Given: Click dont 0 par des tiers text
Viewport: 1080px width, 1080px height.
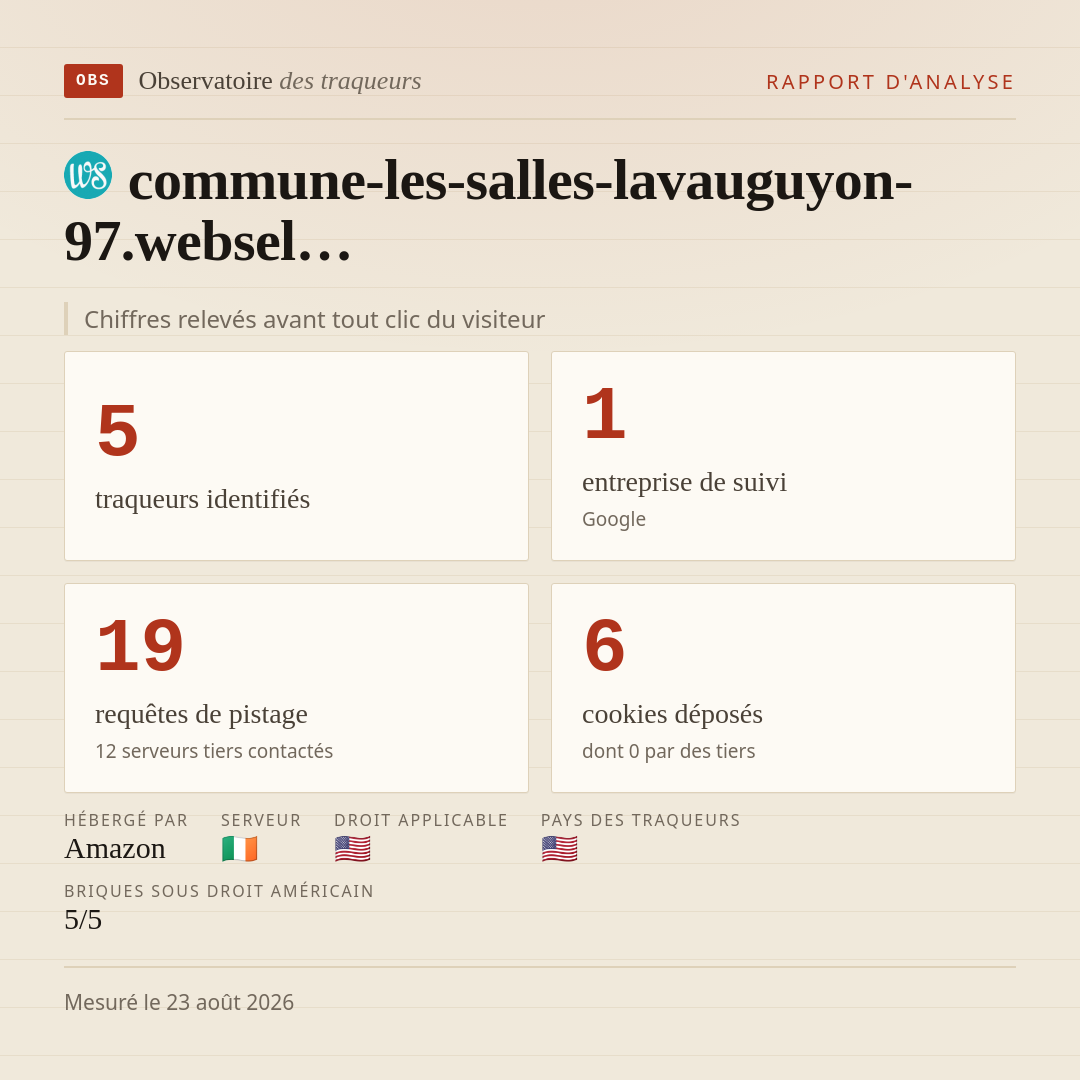Looking at the screenshot, I should point(668,751).
